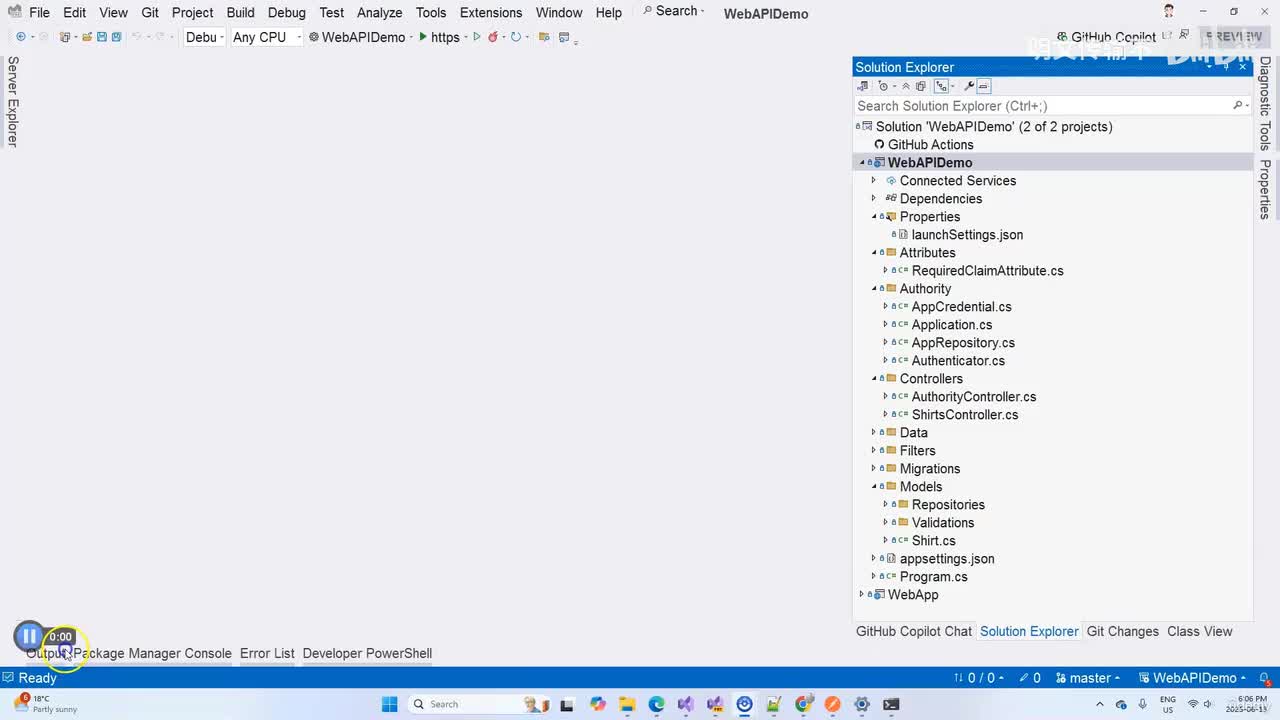Open the Developer PowerShell tab
The width and height of the screenshot is (1280, 720).
367,653
